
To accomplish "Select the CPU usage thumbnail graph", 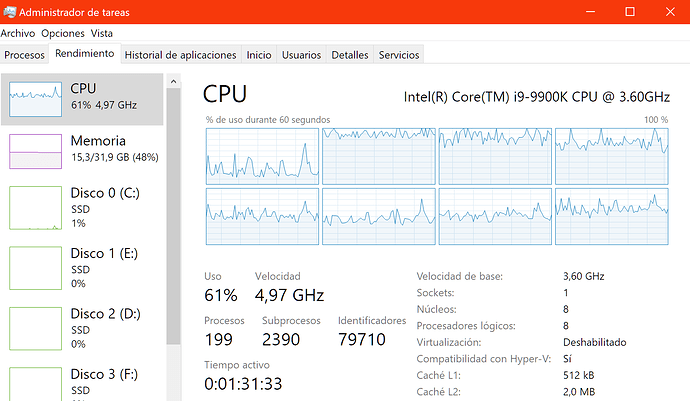I will pos(35,99).
